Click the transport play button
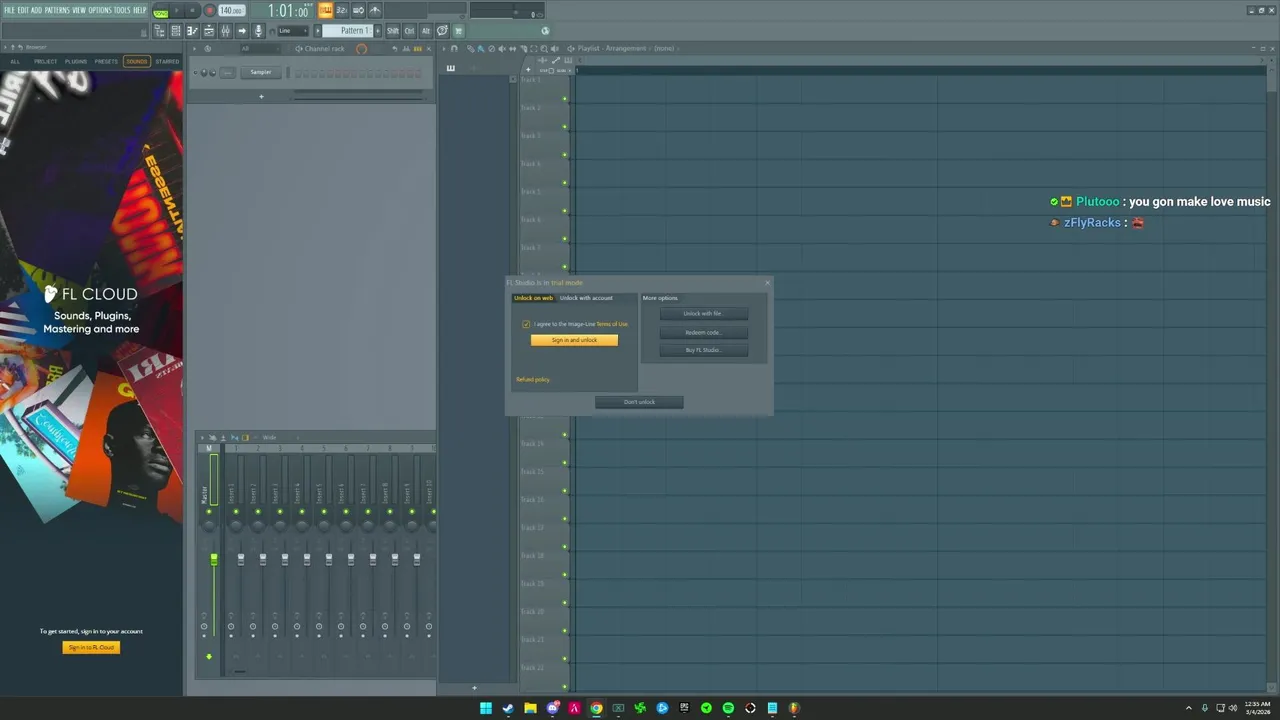The height and width of the screenshot is (720, 1280). click(177, 10)
